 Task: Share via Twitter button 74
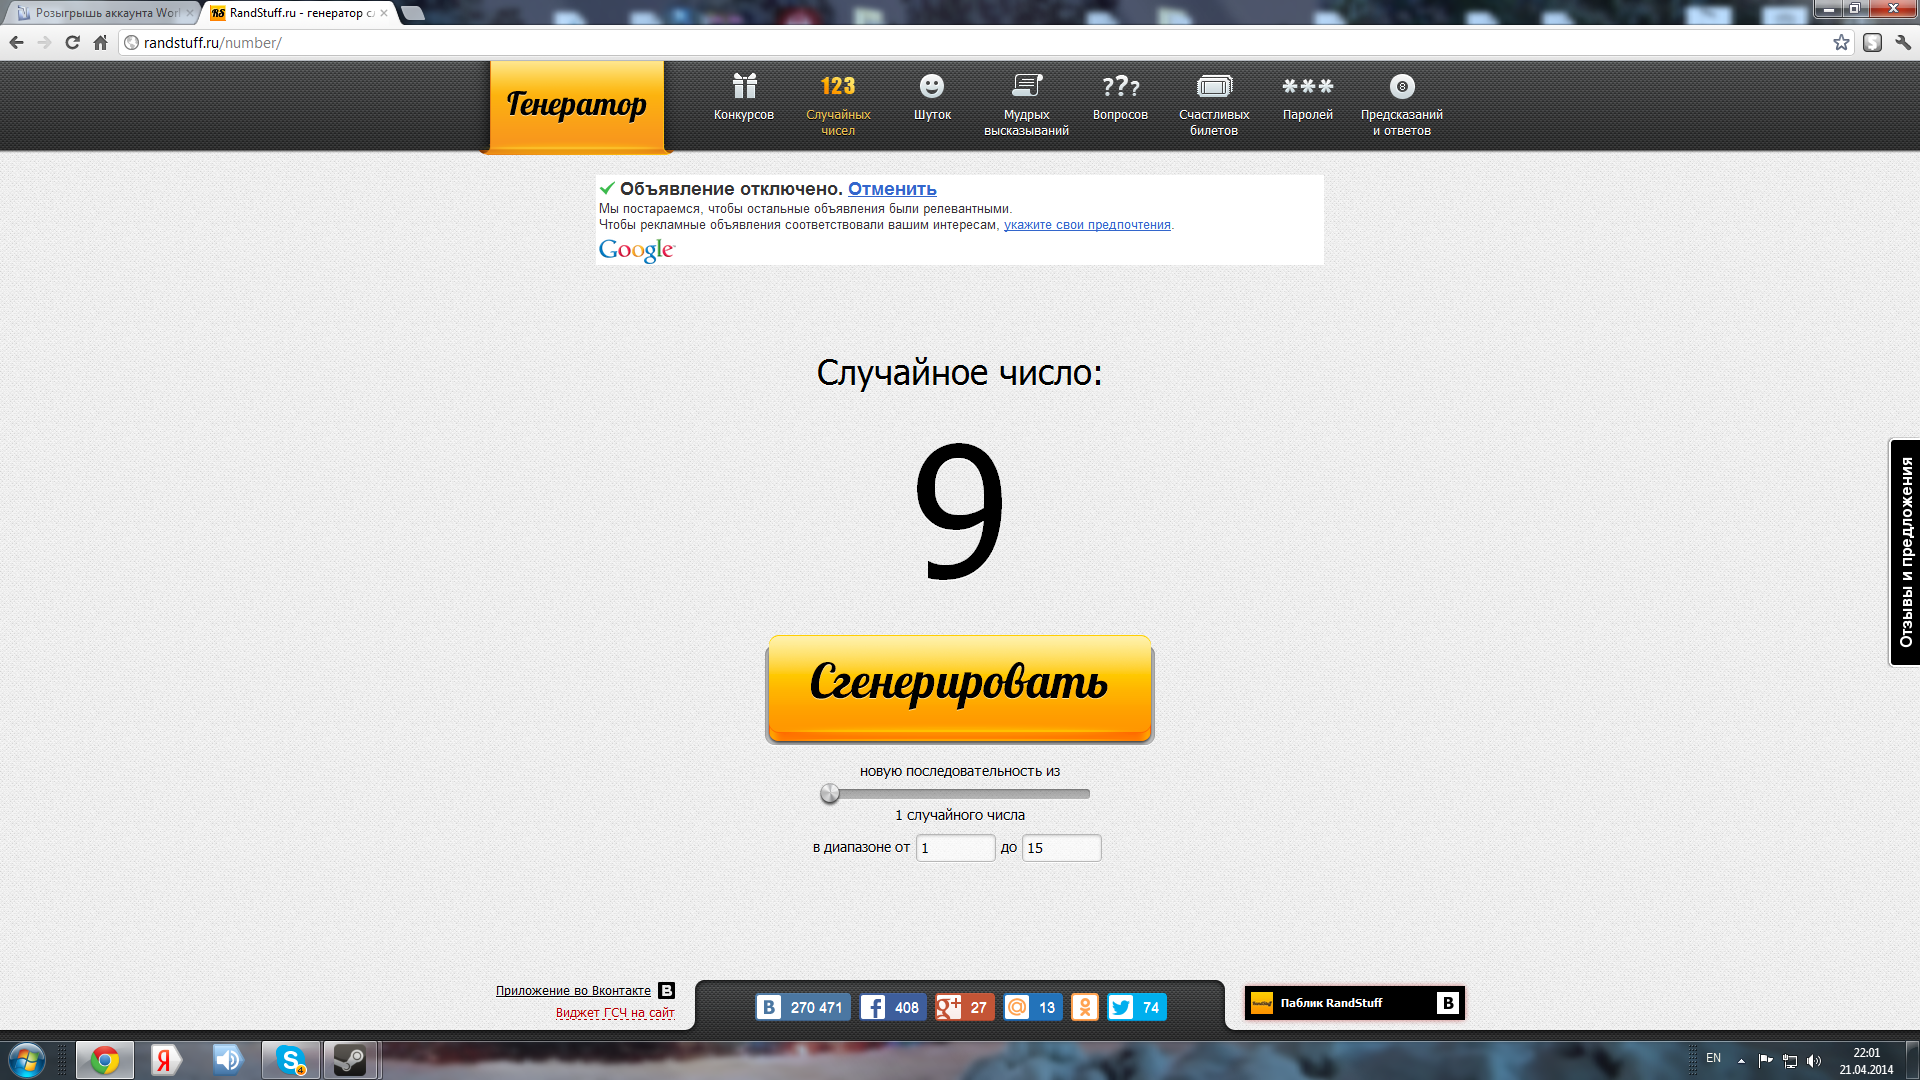[1137, 1007]
